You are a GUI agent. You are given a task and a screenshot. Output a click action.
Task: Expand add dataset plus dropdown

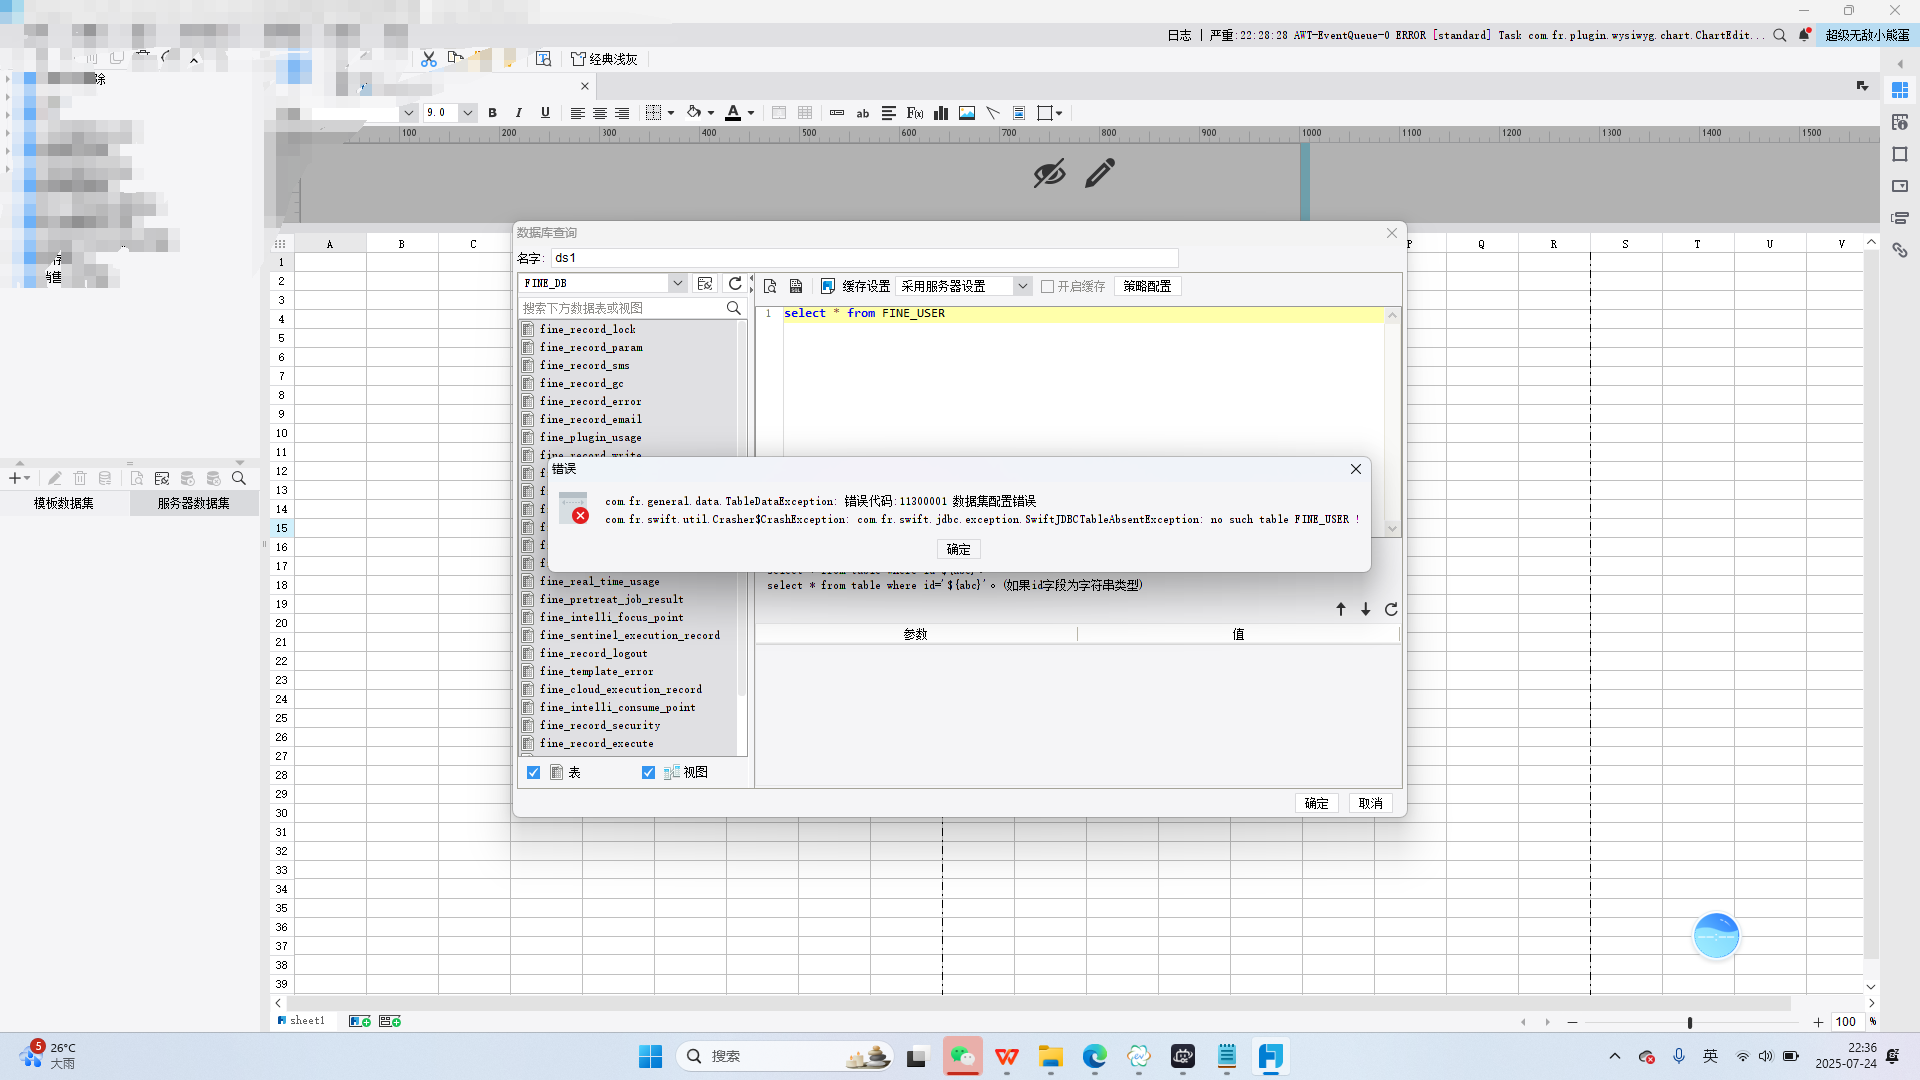tap(19, 478)
